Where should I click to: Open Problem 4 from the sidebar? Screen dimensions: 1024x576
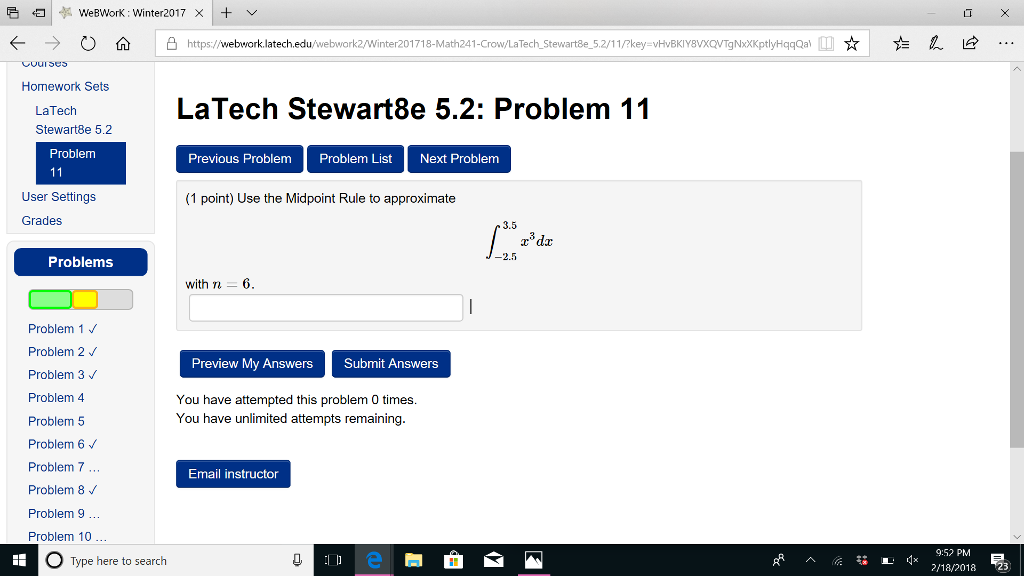coord(56,397)
